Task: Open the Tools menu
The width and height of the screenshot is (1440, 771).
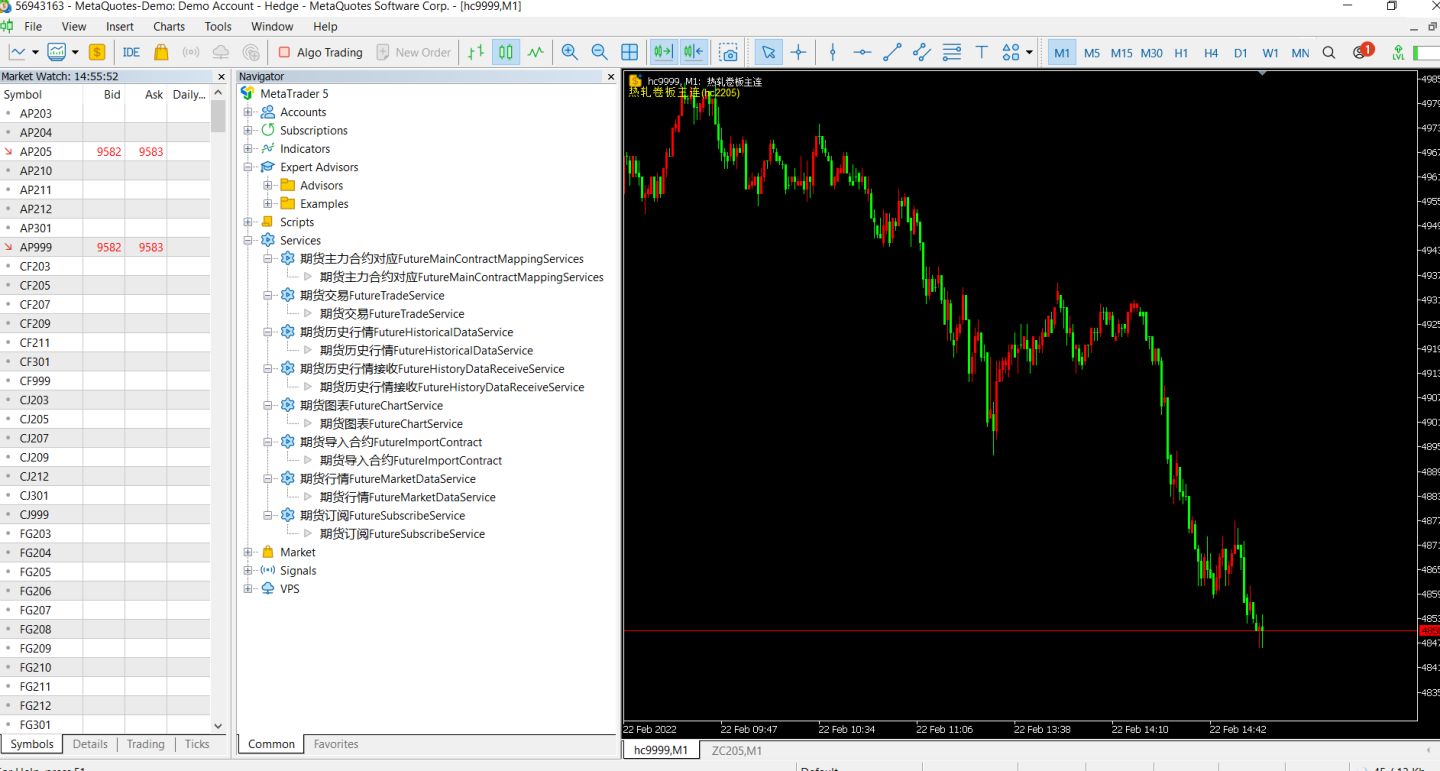Action: pyautogui.click(x=218, y=26)
